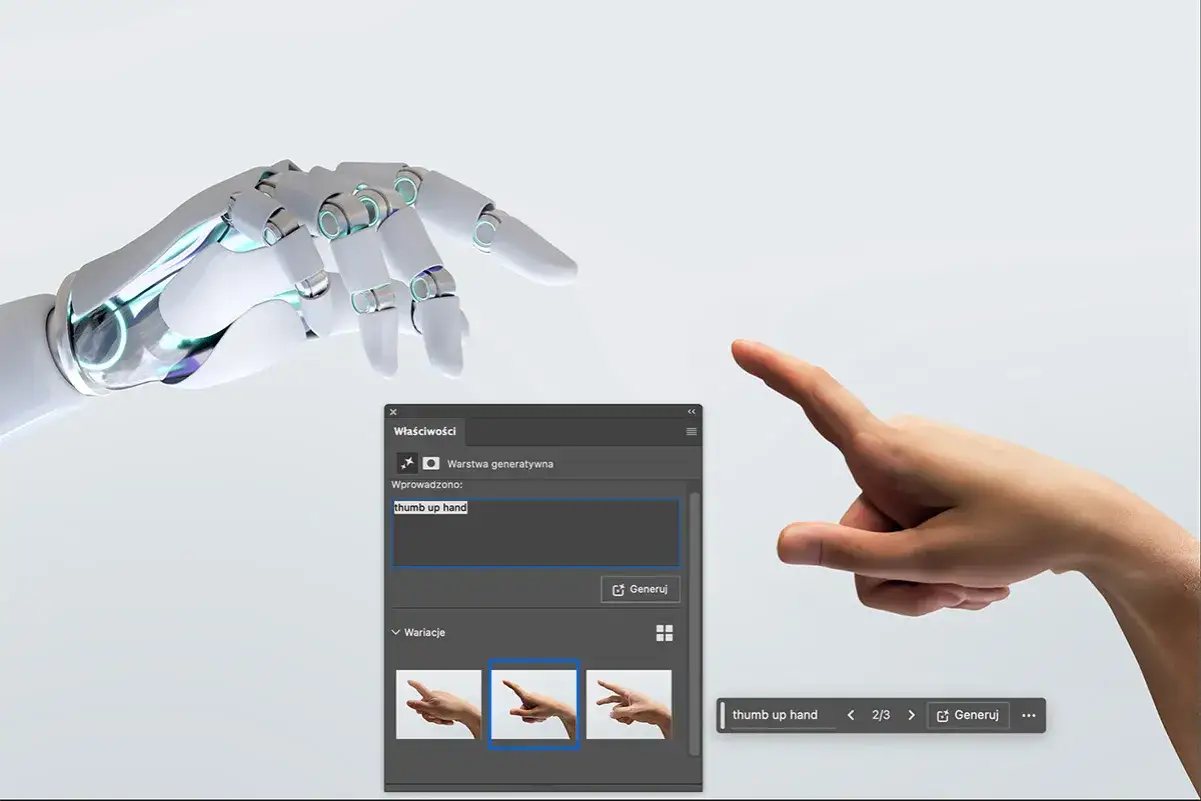Select the third hand variation thumbnail
This screenshot has height=801, width=1201.
(x=628, y=704)
